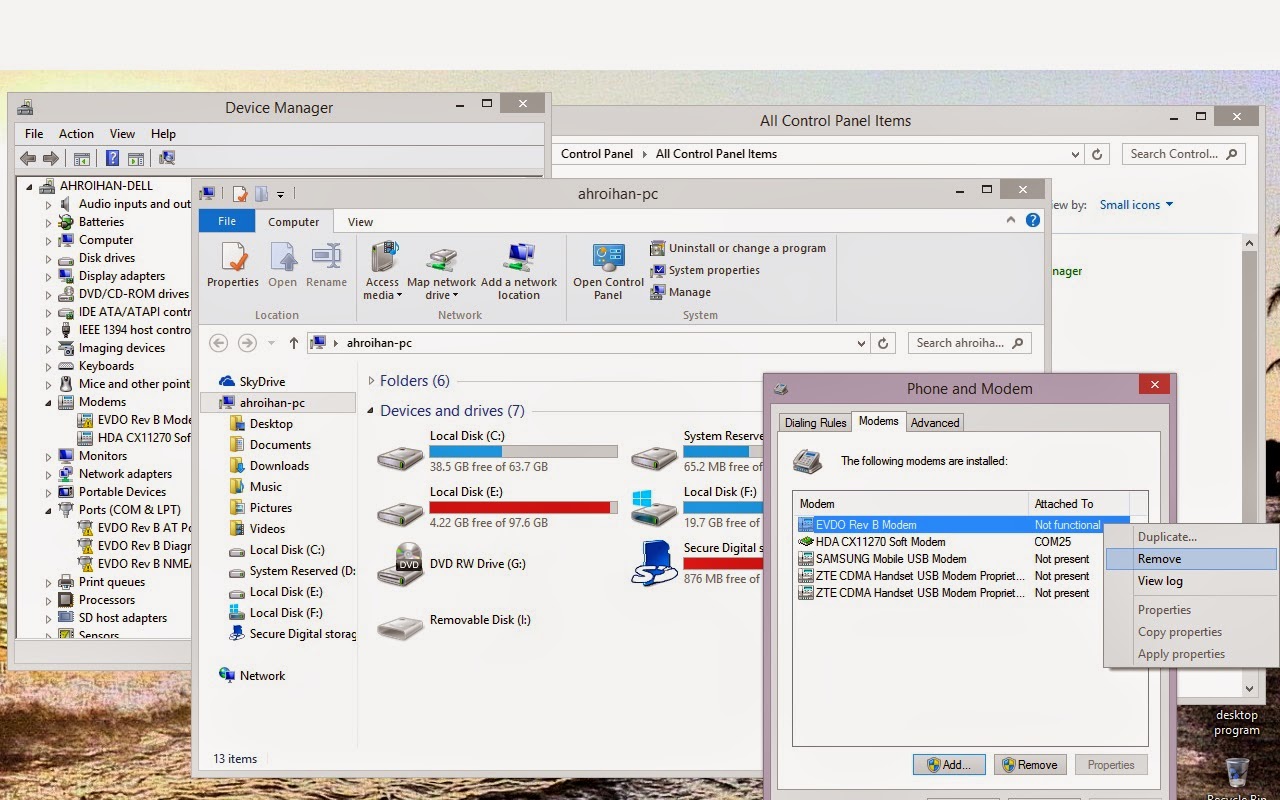This screenshot has width=1280, height=800.
Task: Expand Network adapters in Device Manager
Action: coord(48,474)
